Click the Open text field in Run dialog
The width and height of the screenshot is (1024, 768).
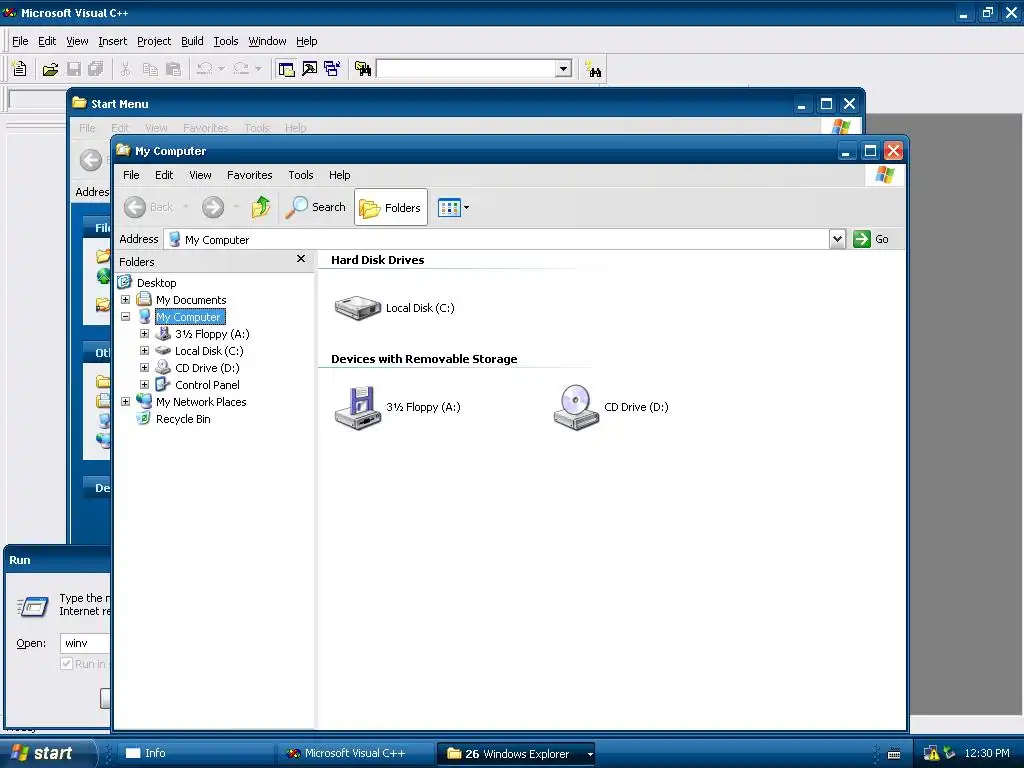85,643
